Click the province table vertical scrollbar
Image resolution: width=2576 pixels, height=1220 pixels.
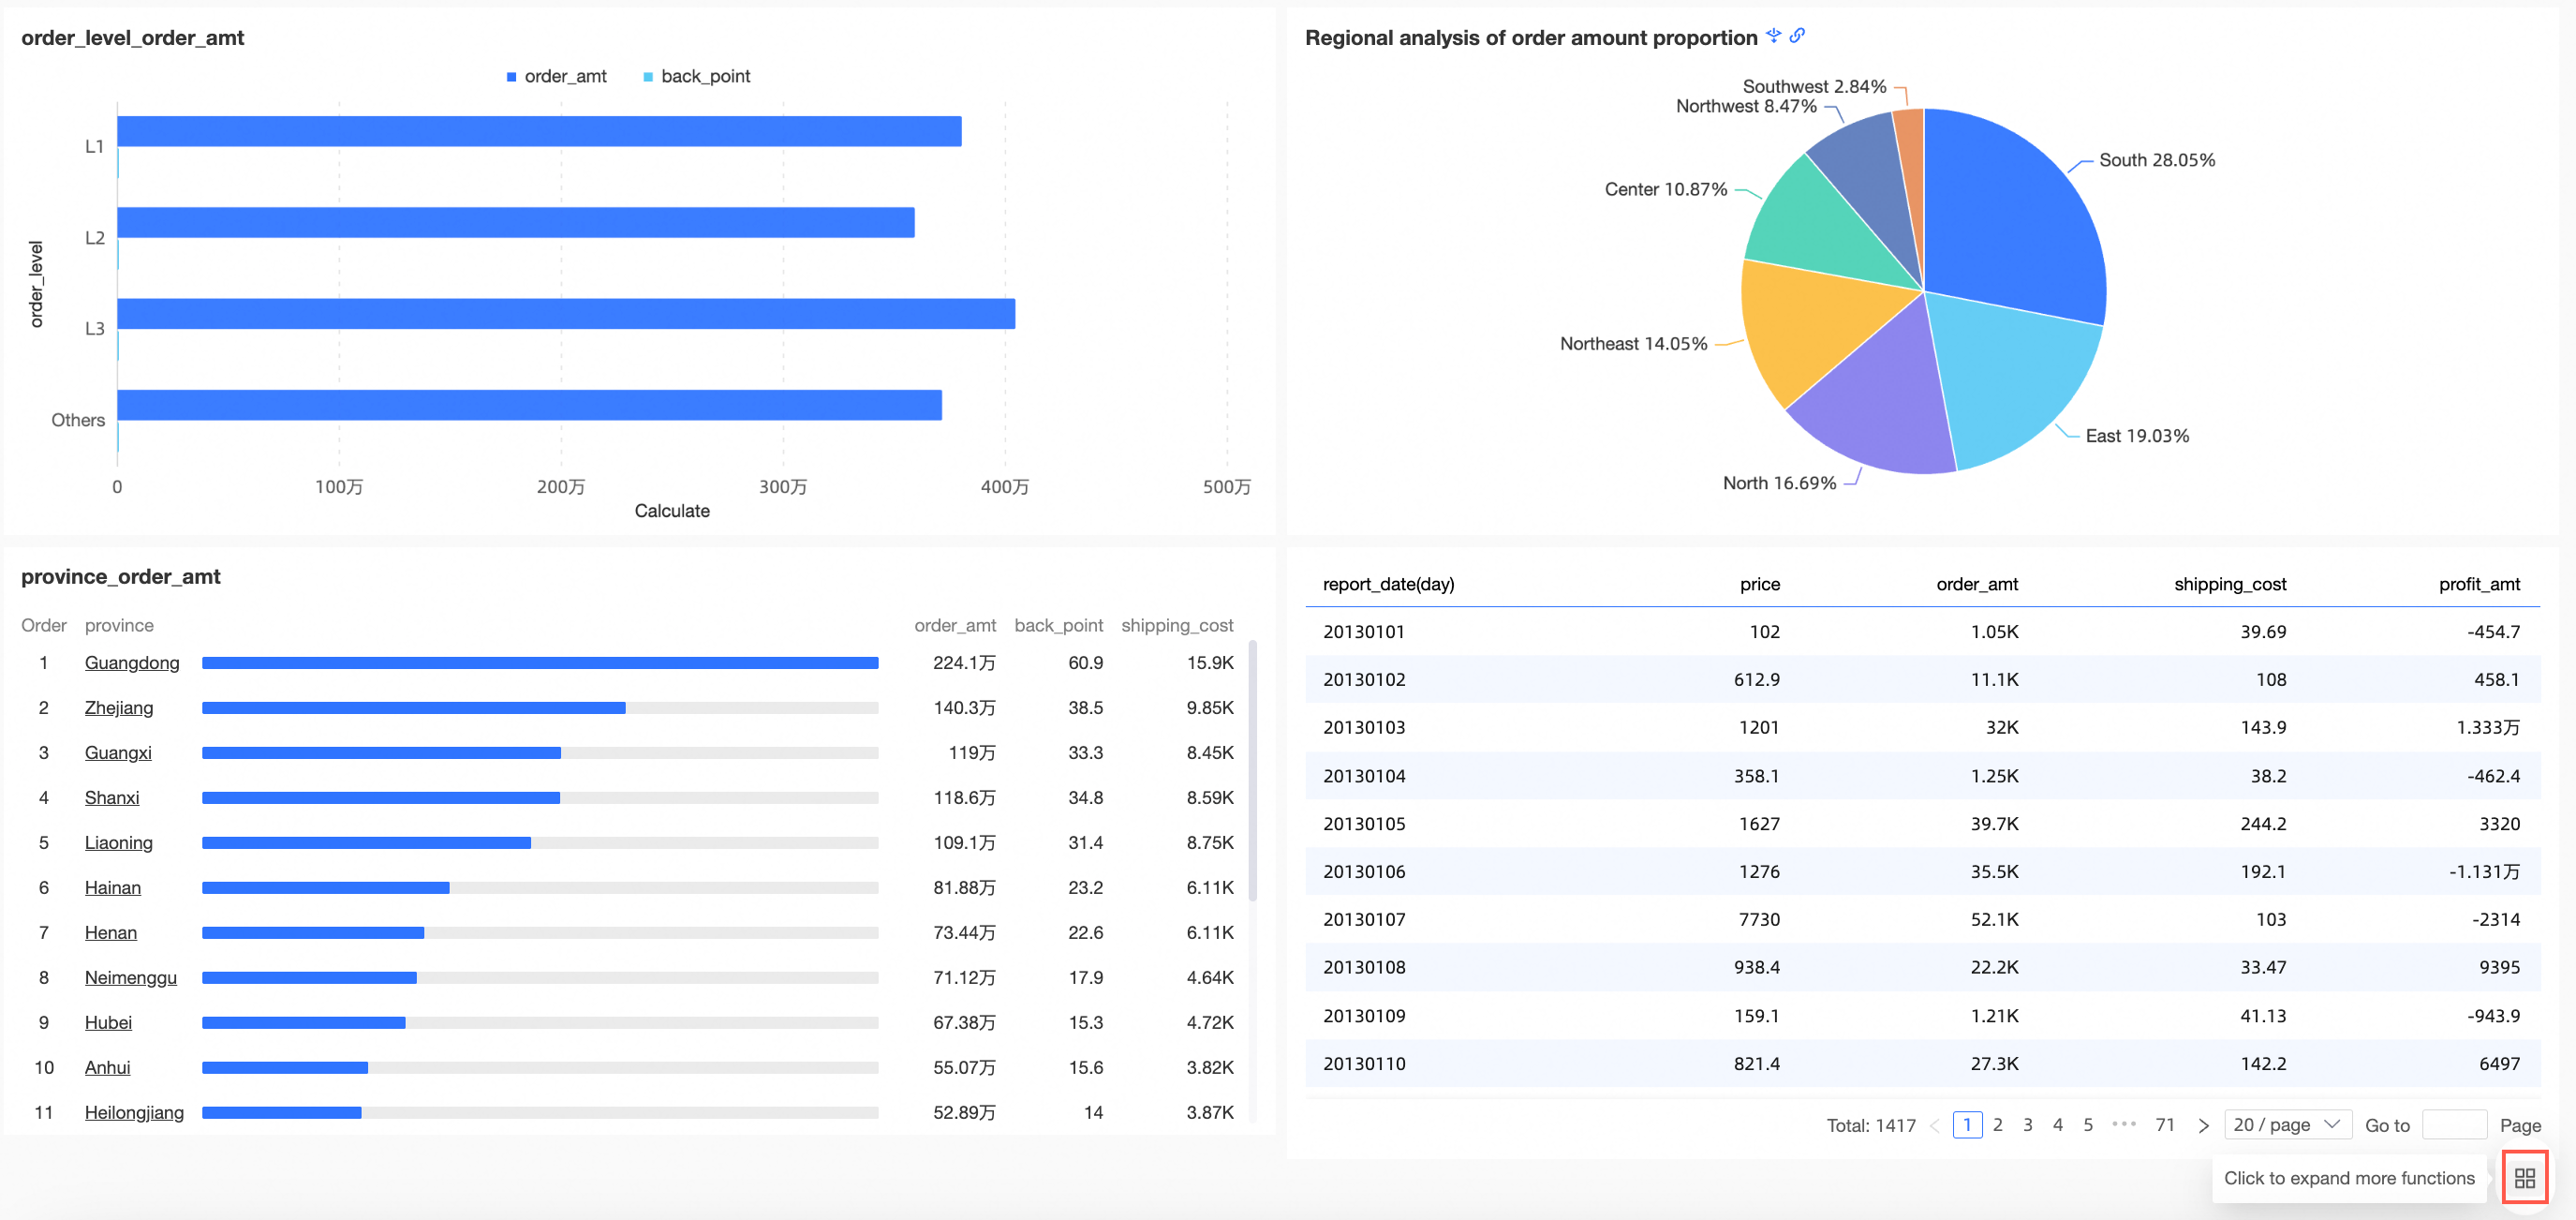(x=1252, y=770)
